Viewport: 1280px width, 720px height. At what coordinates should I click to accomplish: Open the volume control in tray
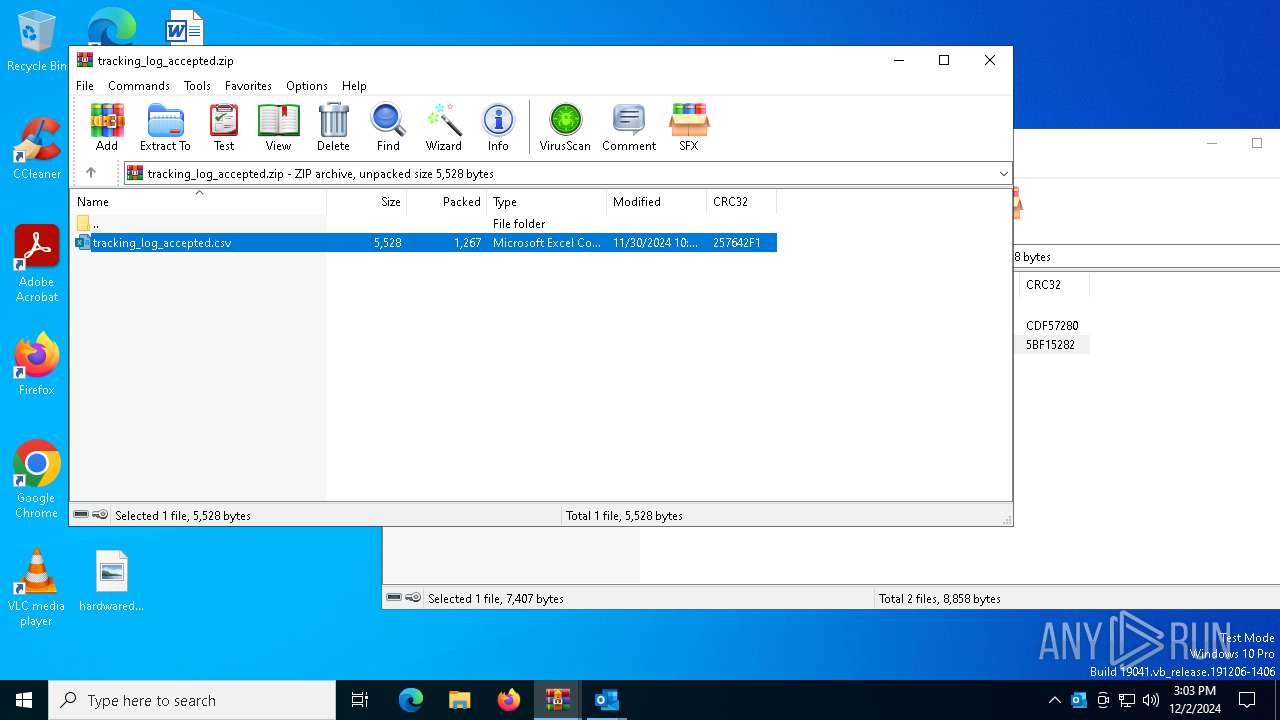[x=1151, y=700]
